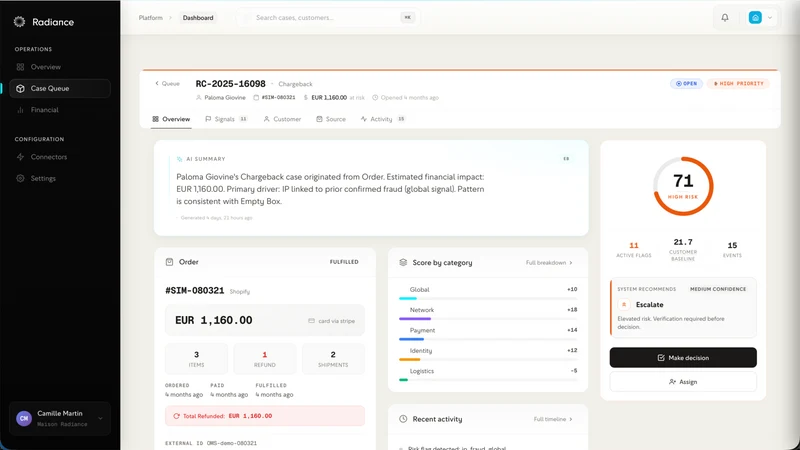Click the blue home workspace icon
800x450 pixels.
(x=755, y=17)
